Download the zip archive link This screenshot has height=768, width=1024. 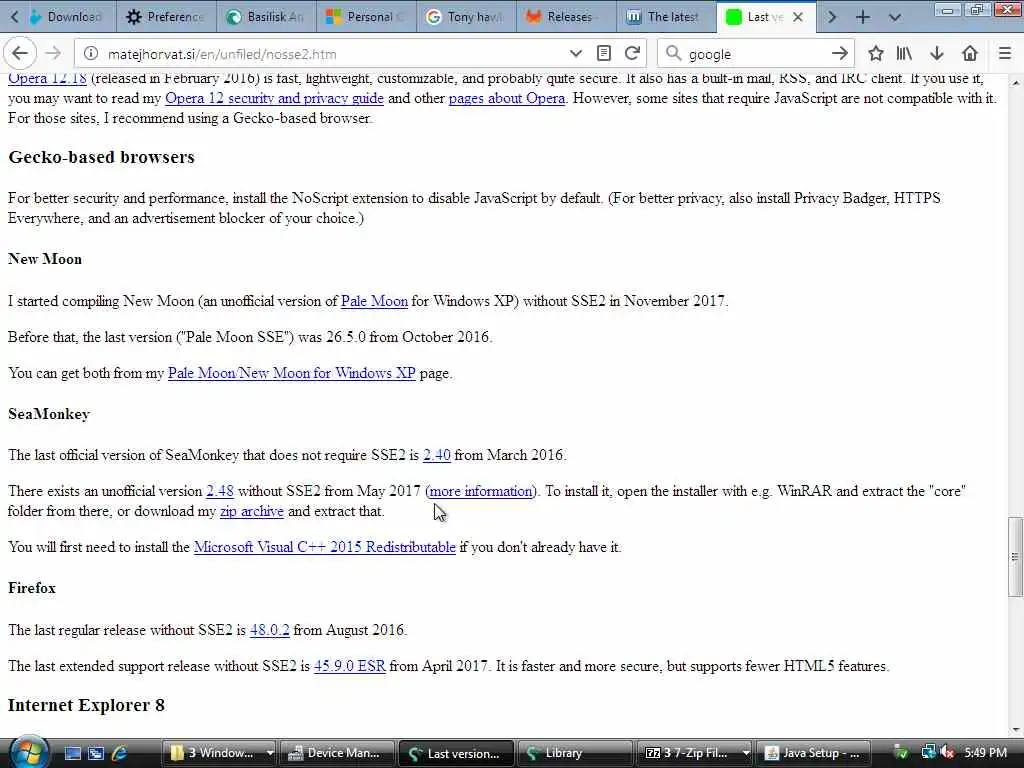tap(252, 511)
